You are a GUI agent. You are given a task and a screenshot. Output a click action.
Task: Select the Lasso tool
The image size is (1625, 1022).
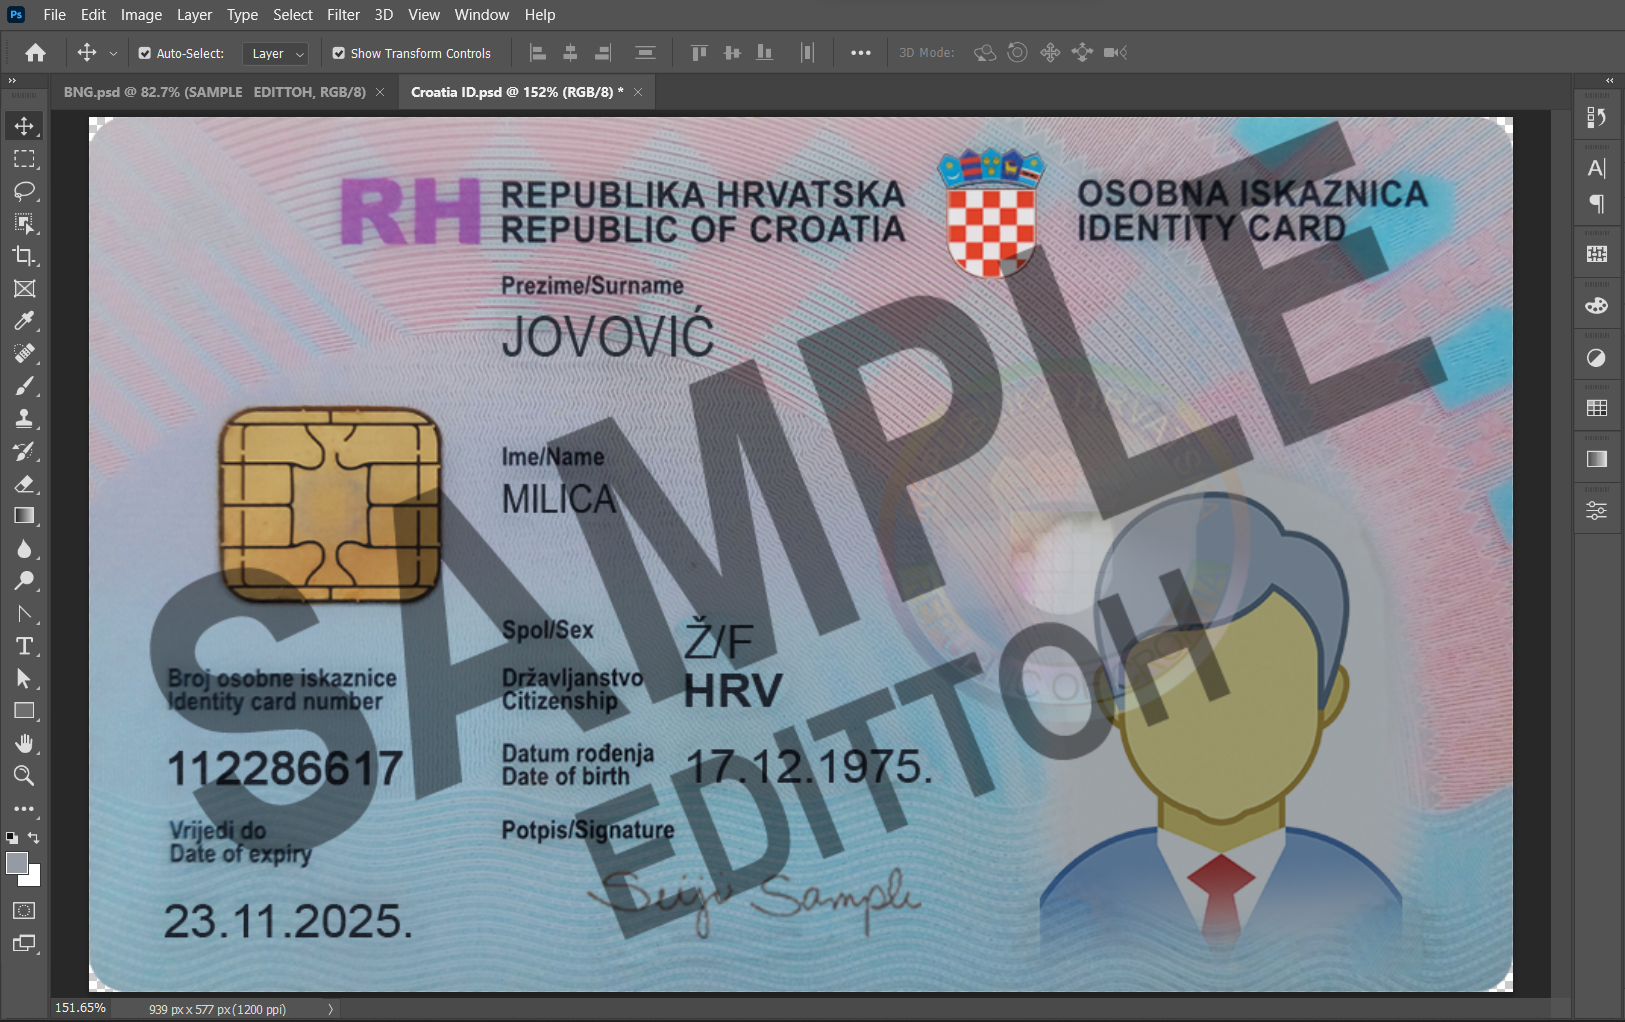pos(24,191)
